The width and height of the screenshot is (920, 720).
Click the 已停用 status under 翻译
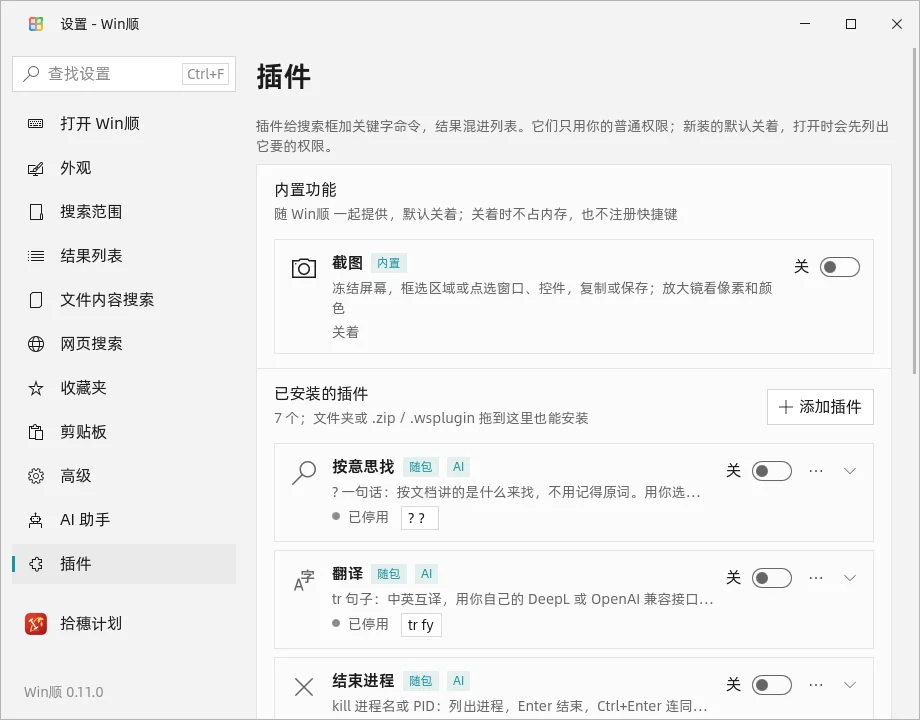(360, 624)
